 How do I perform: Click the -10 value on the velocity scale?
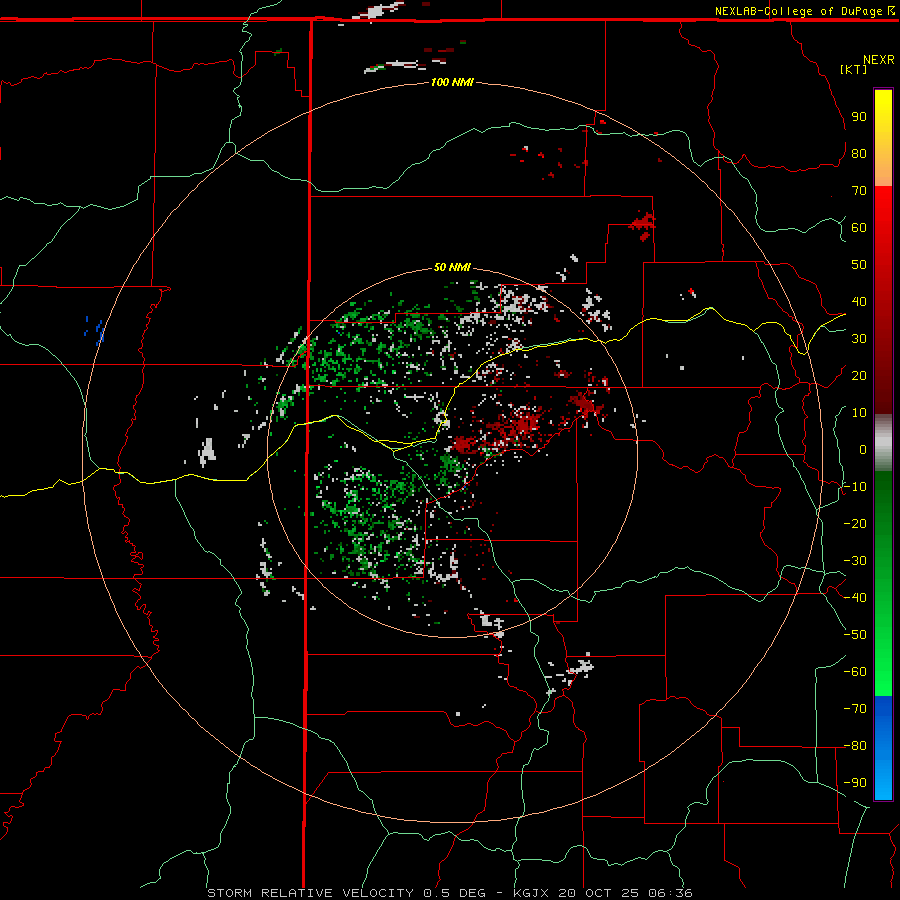855,487
